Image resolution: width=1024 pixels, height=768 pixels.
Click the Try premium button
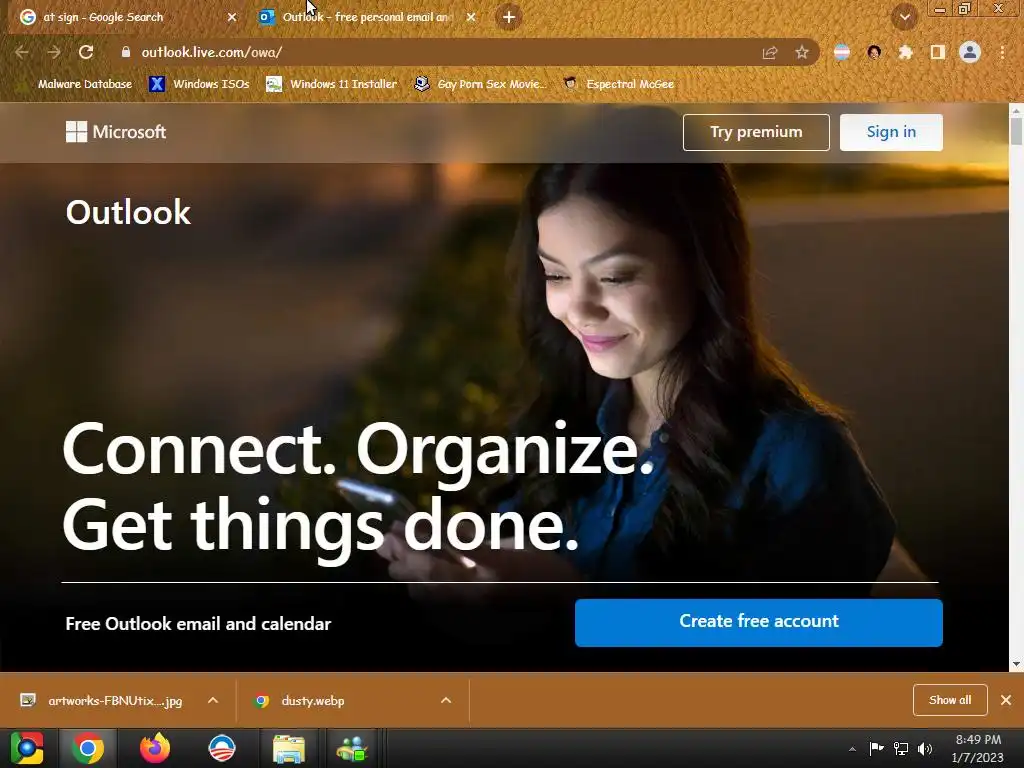tap(756, 133)
